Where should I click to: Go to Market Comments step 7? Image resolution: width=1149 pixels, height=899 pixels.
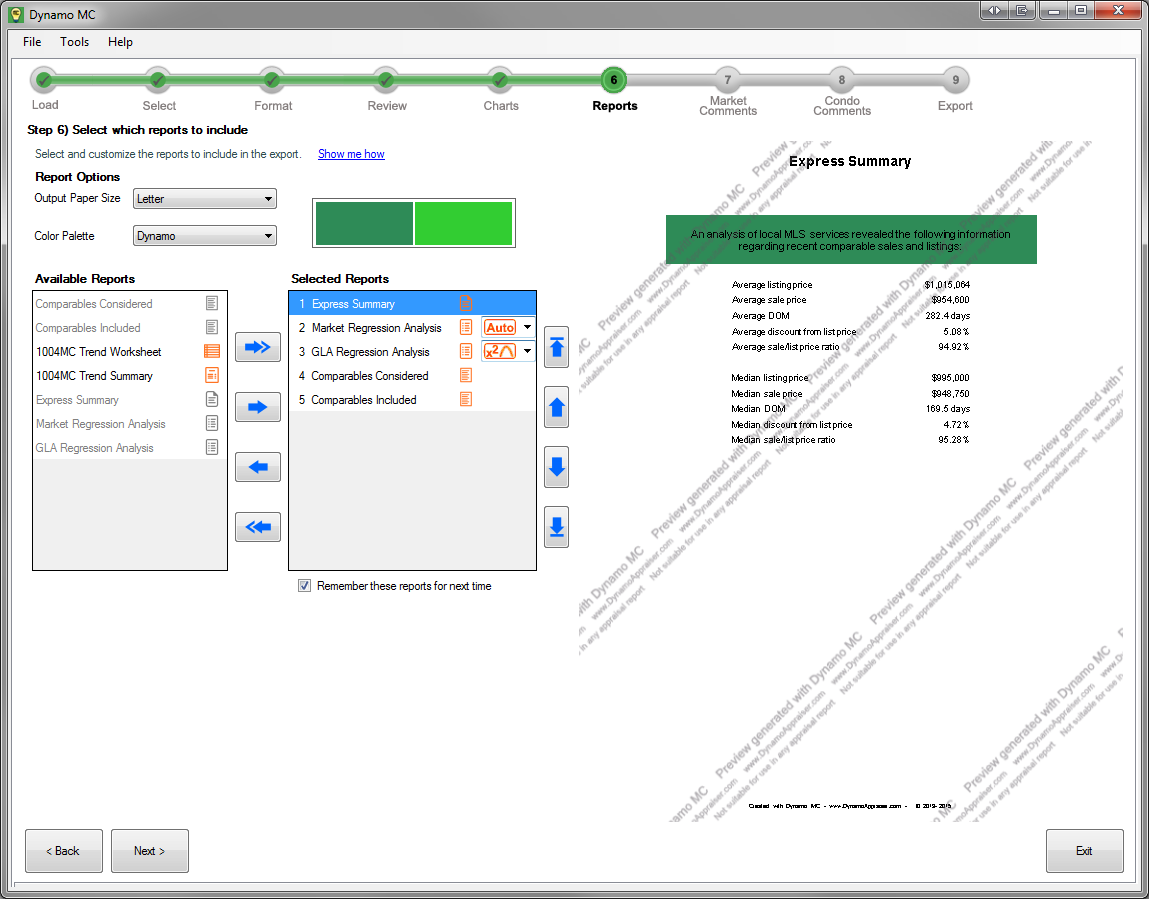[727, 81]
